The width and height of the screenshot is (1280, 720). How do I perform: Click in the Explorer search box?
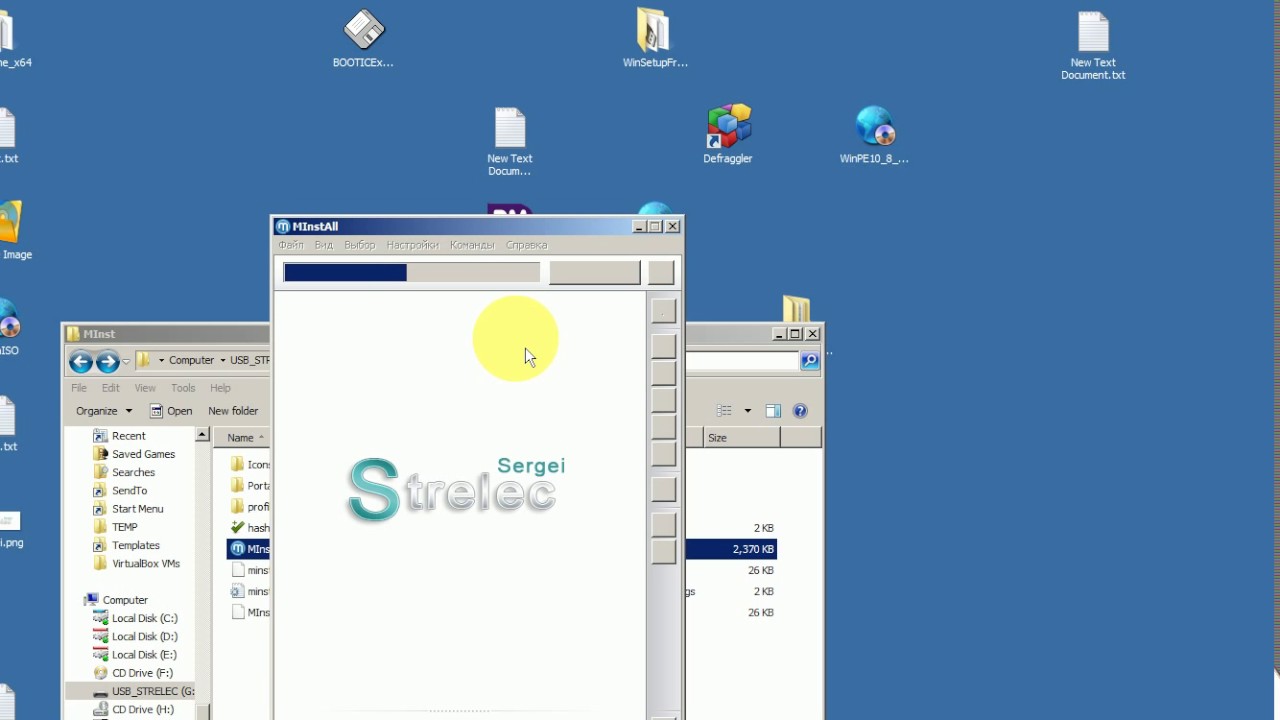pos(742,361)
